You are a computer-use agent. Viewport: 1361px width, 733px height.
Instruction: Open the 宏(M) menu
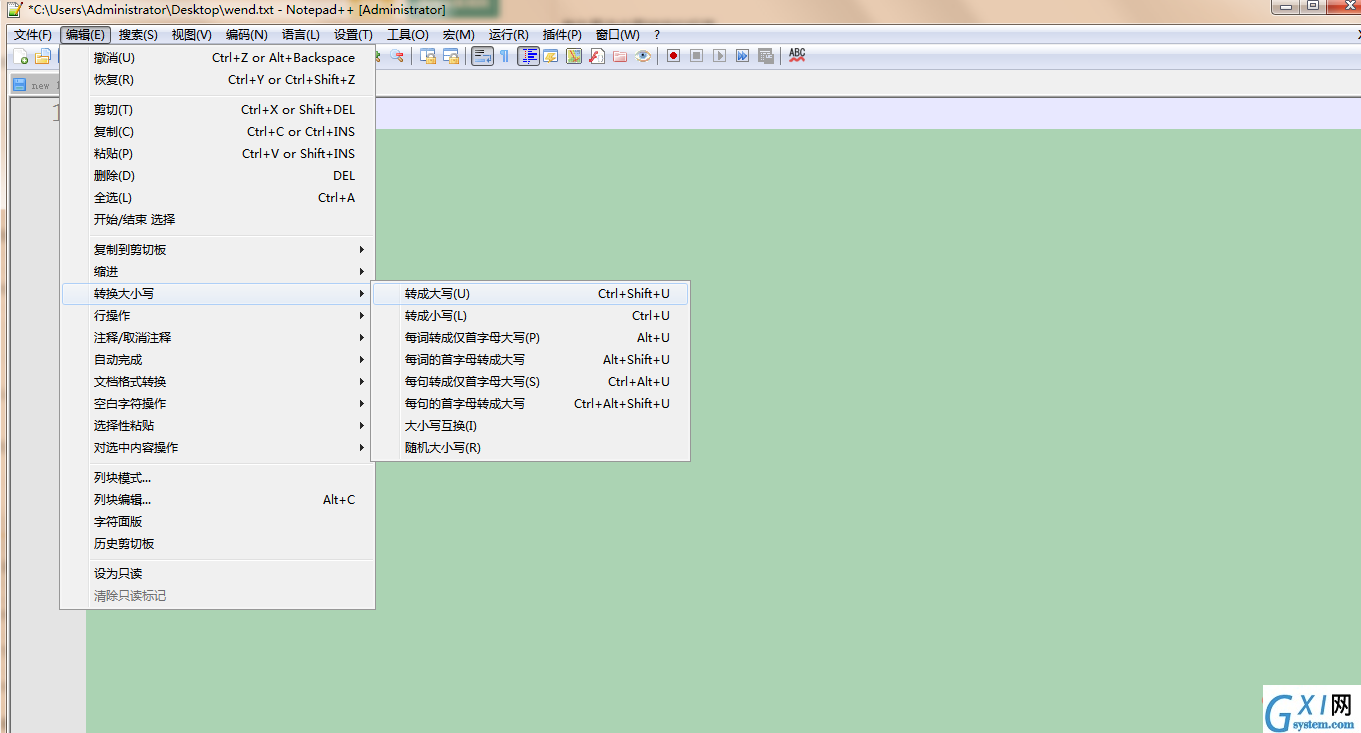(459, 35)
